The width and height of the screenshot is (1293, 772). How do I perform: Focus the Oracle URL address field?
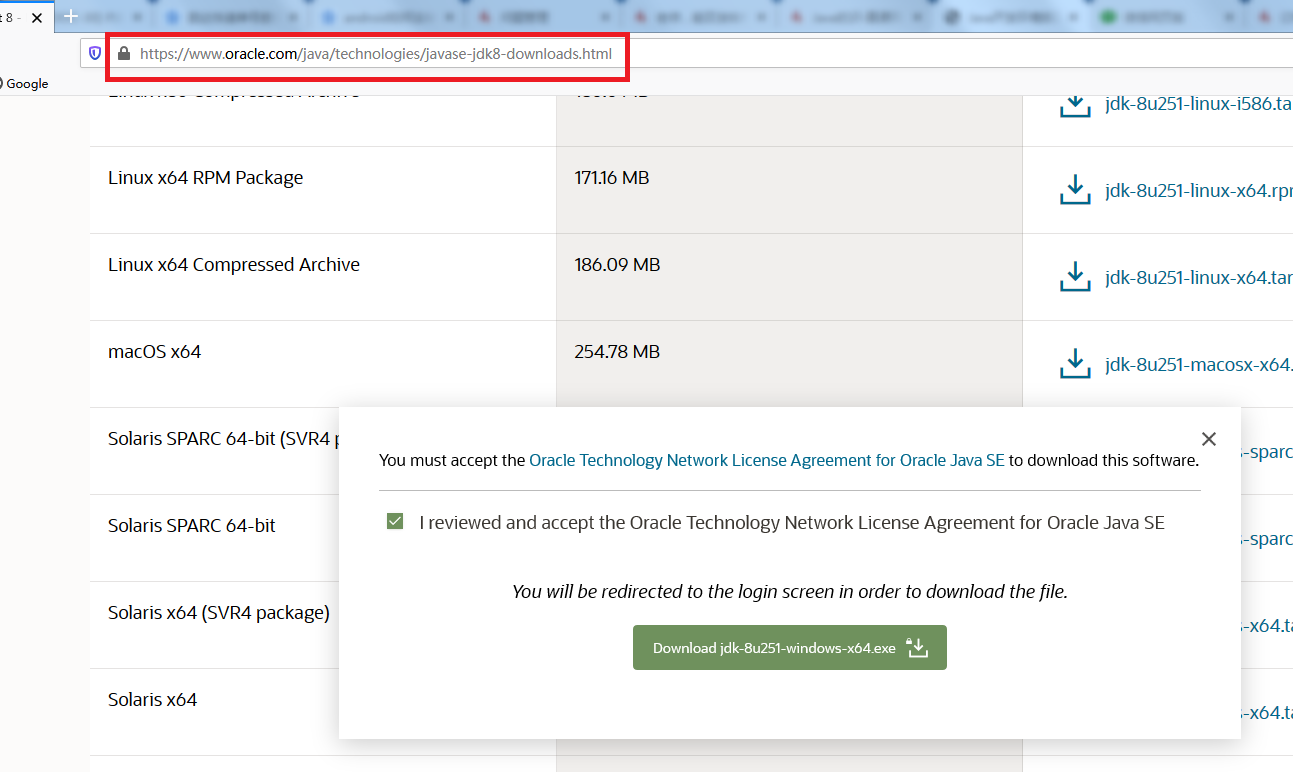tap(376, 54)
